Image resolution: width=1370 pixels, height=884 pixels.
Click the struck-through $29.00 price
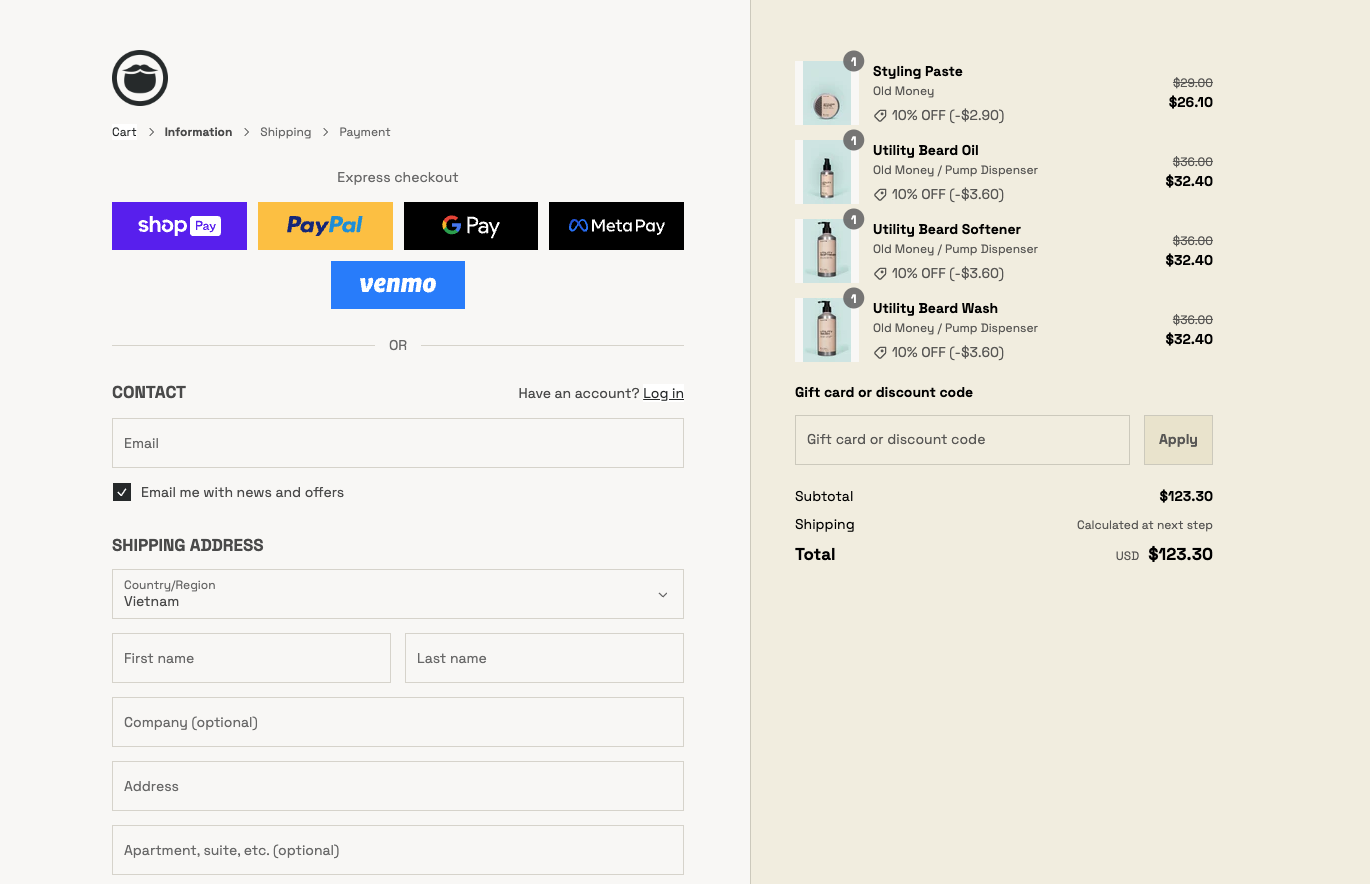point(1193,83)
